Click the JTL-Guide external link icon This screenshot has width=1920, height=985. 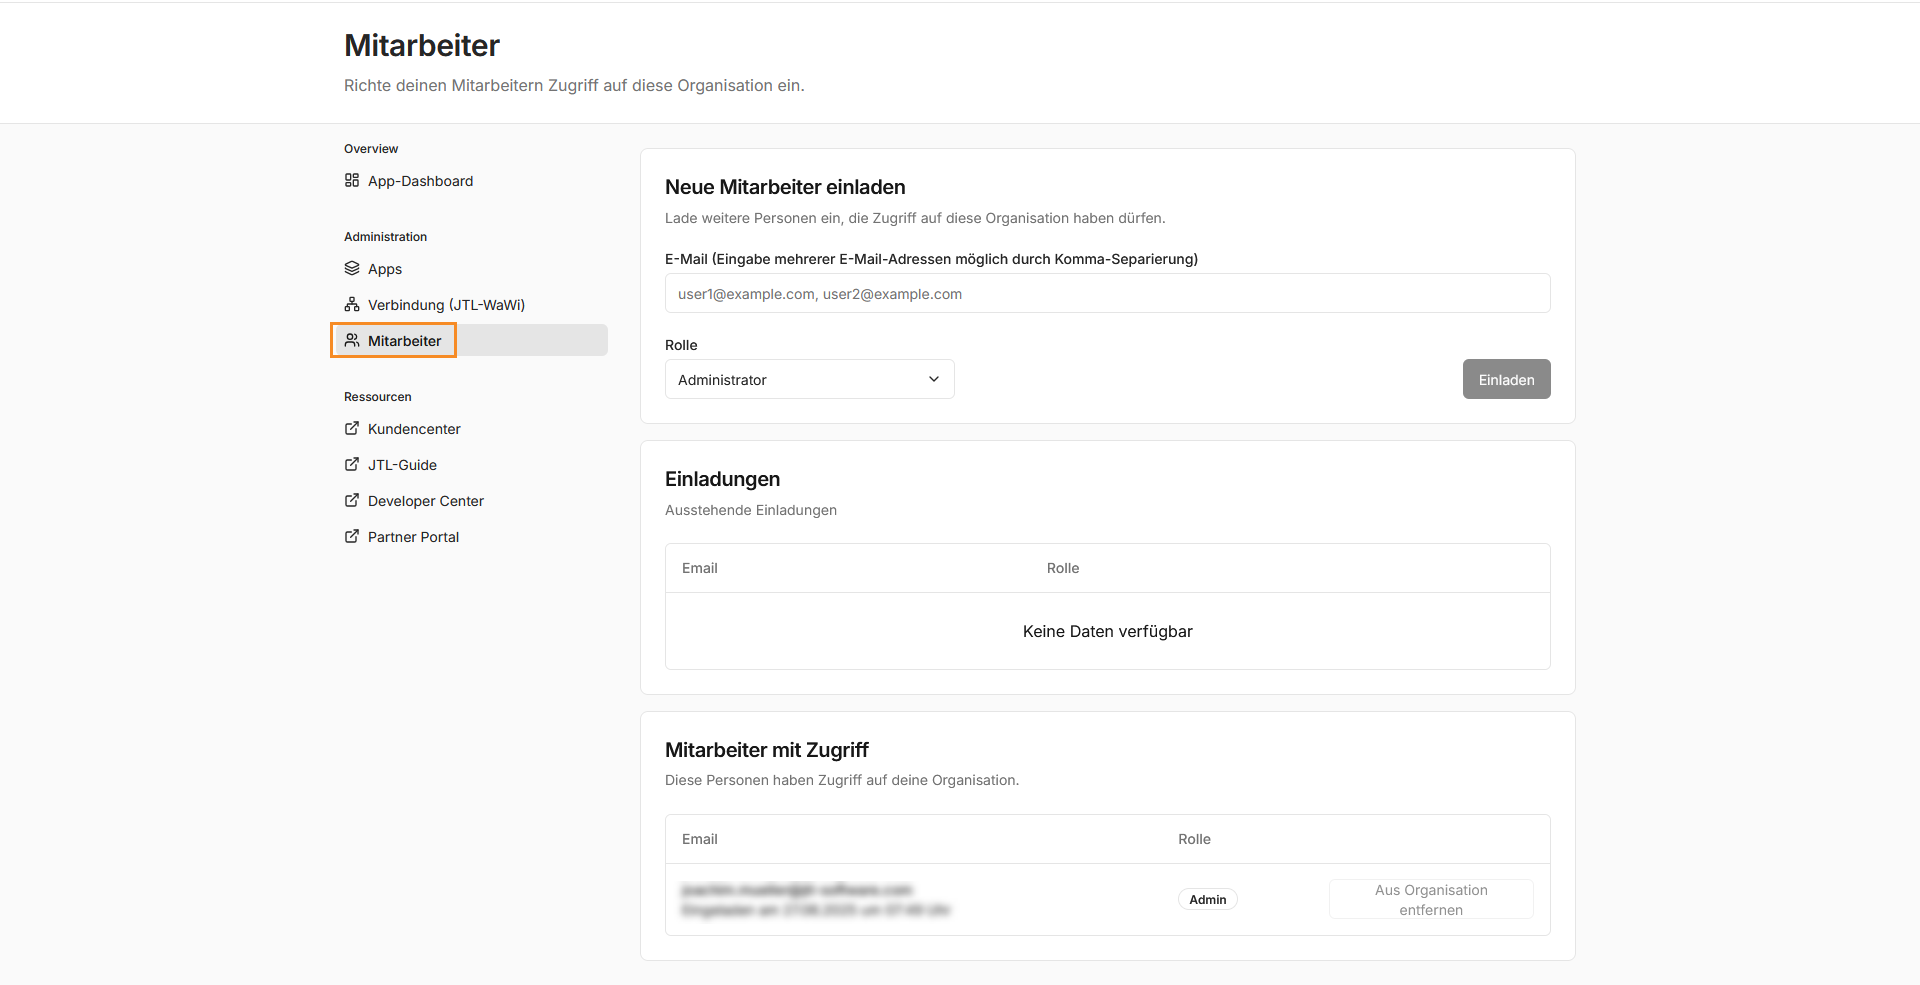pos(352,465)
